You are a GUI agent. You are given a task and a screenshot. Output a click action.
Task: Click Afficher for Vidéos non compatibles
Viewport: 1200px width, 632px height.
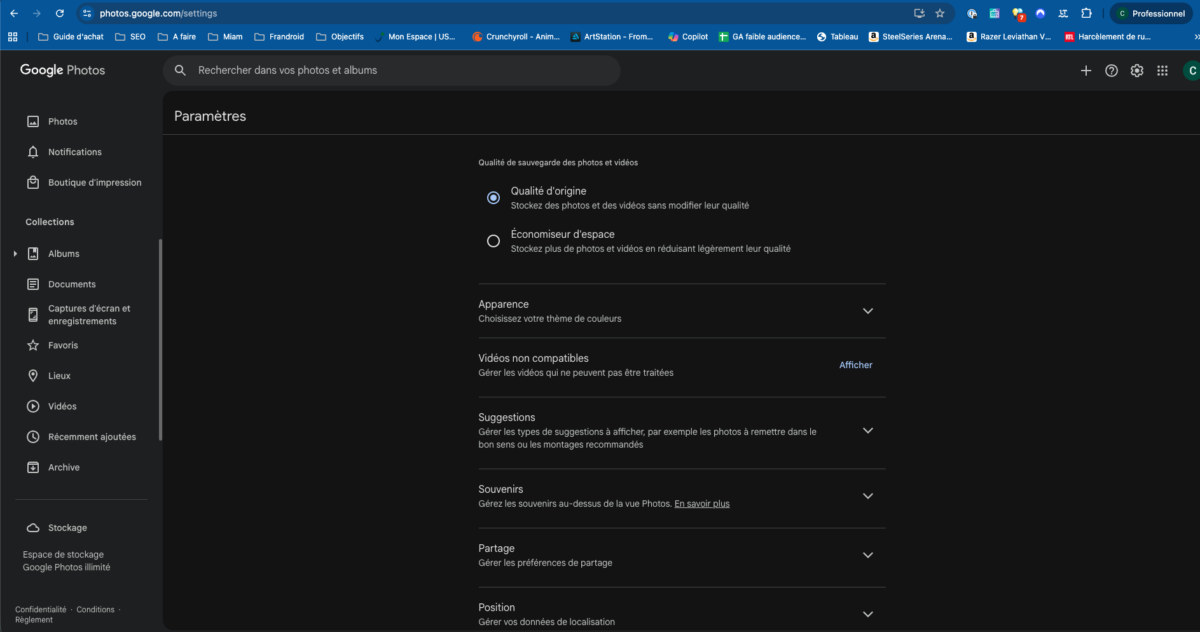coord(855,365)
